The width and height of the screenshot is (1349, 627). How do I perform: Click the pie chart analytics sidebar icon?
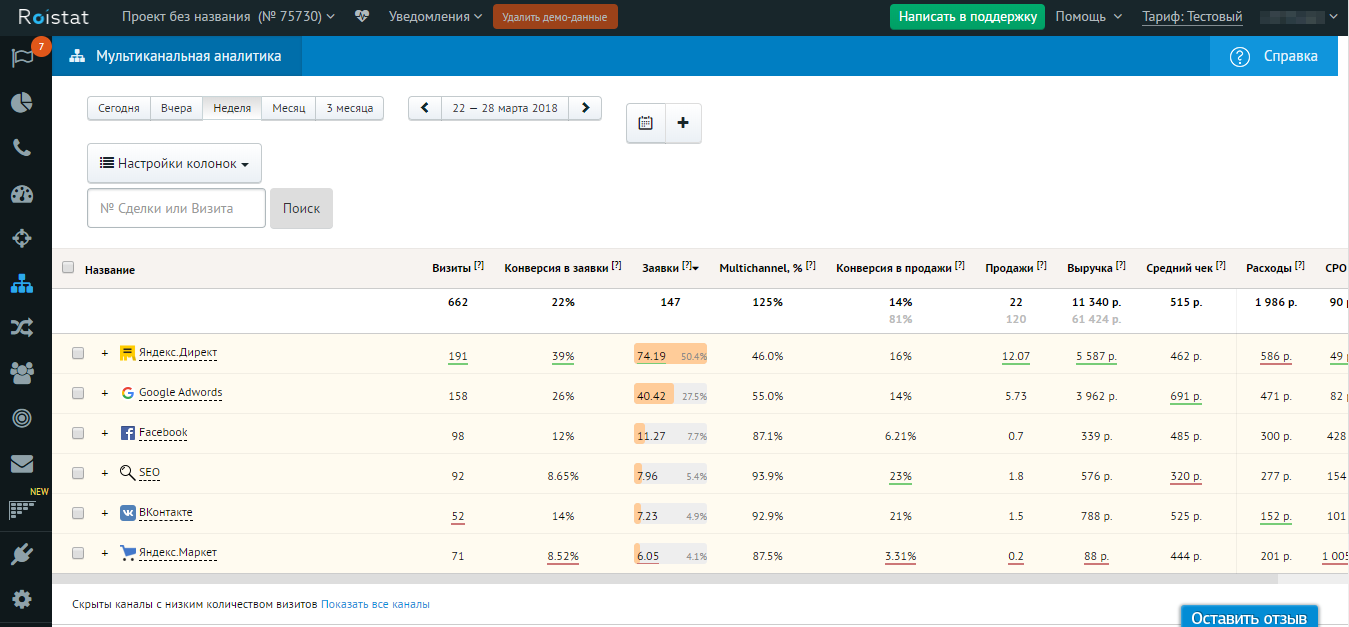click(x=22, y=103)
